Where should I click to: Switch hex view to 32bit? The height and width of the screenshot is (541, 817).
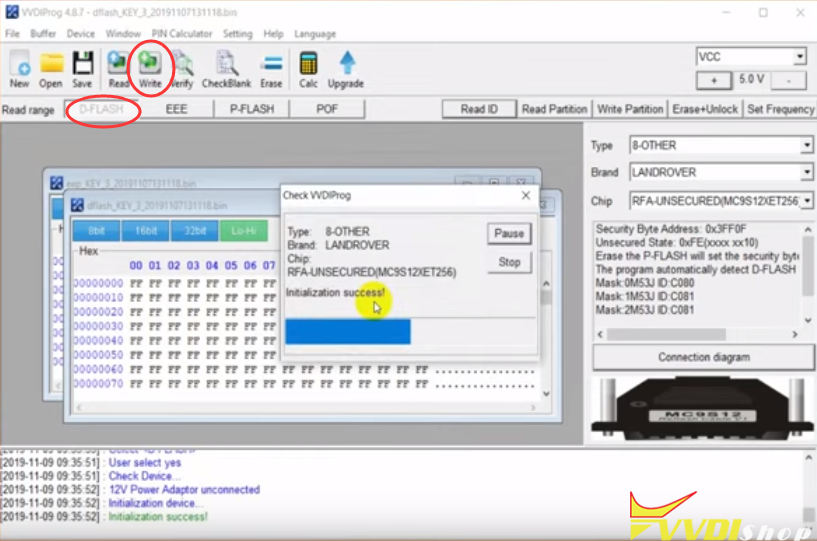coord(195,231)
